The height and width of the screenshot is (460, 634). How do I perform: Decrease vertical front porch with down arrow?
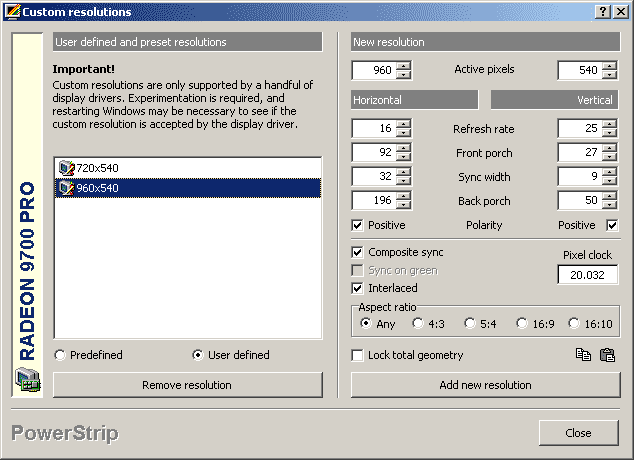(609, 157)
